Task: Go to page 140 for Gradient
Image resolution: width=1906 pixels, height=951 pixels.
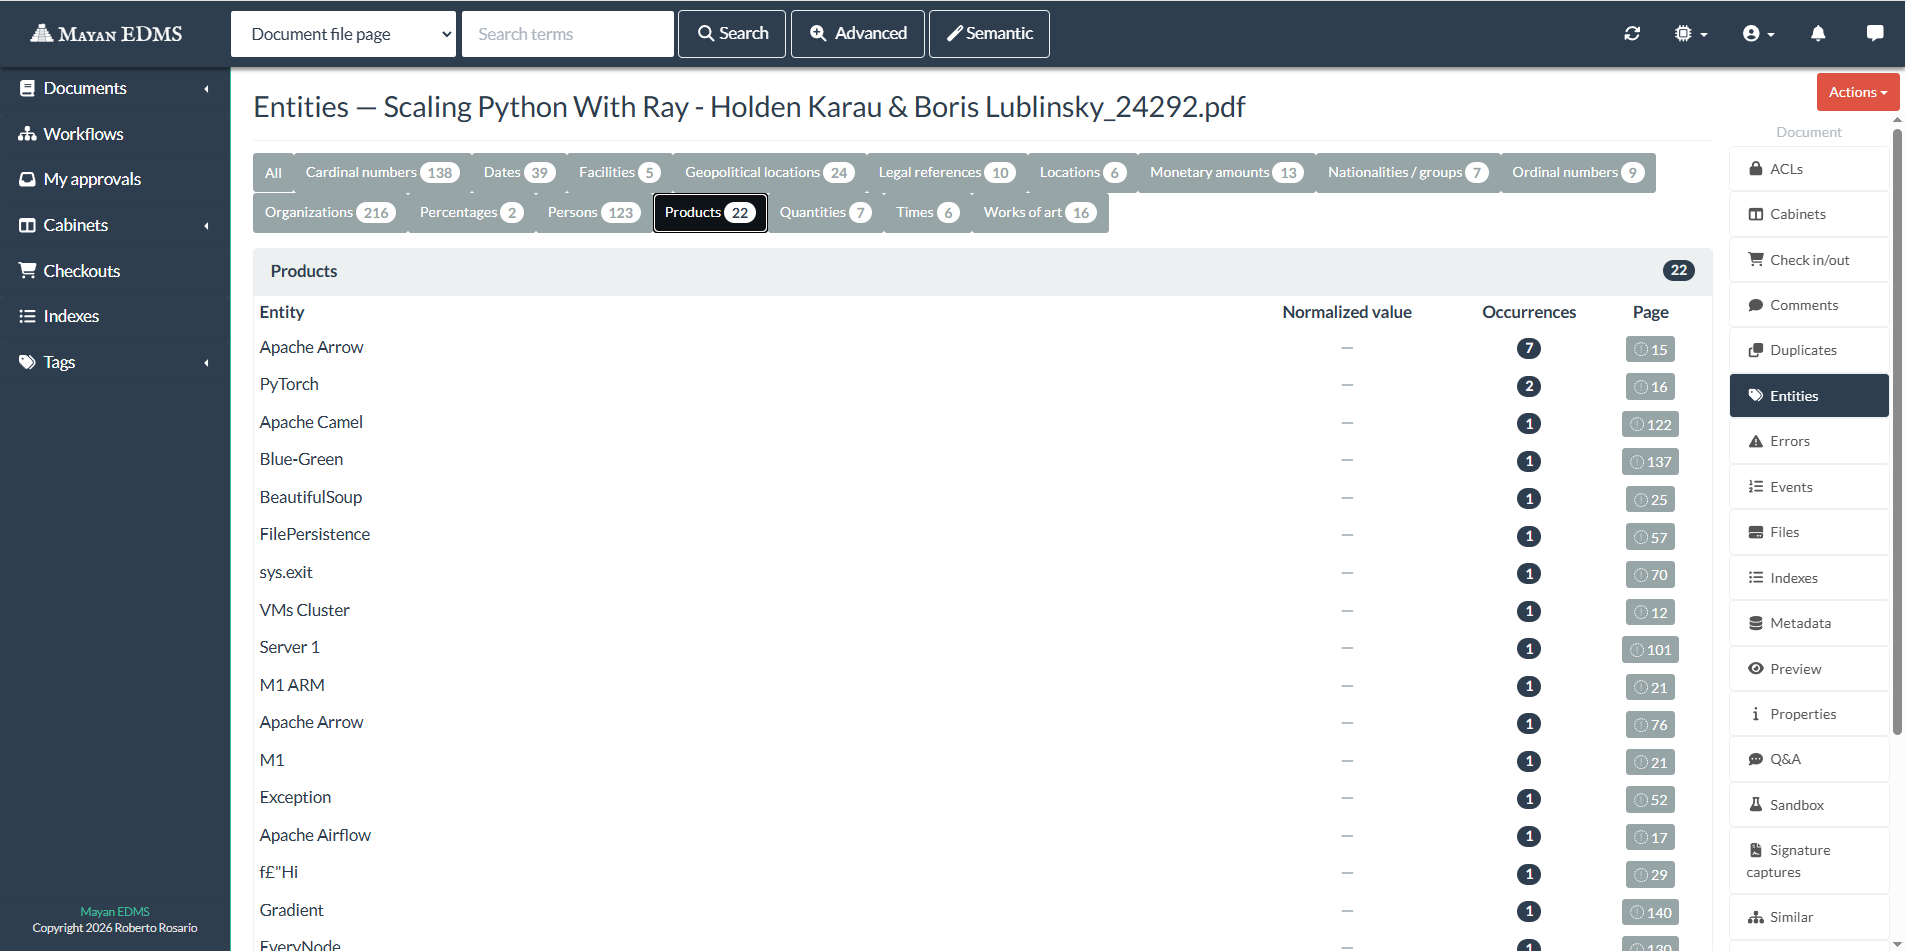Action: click(x=1650, y=912)
